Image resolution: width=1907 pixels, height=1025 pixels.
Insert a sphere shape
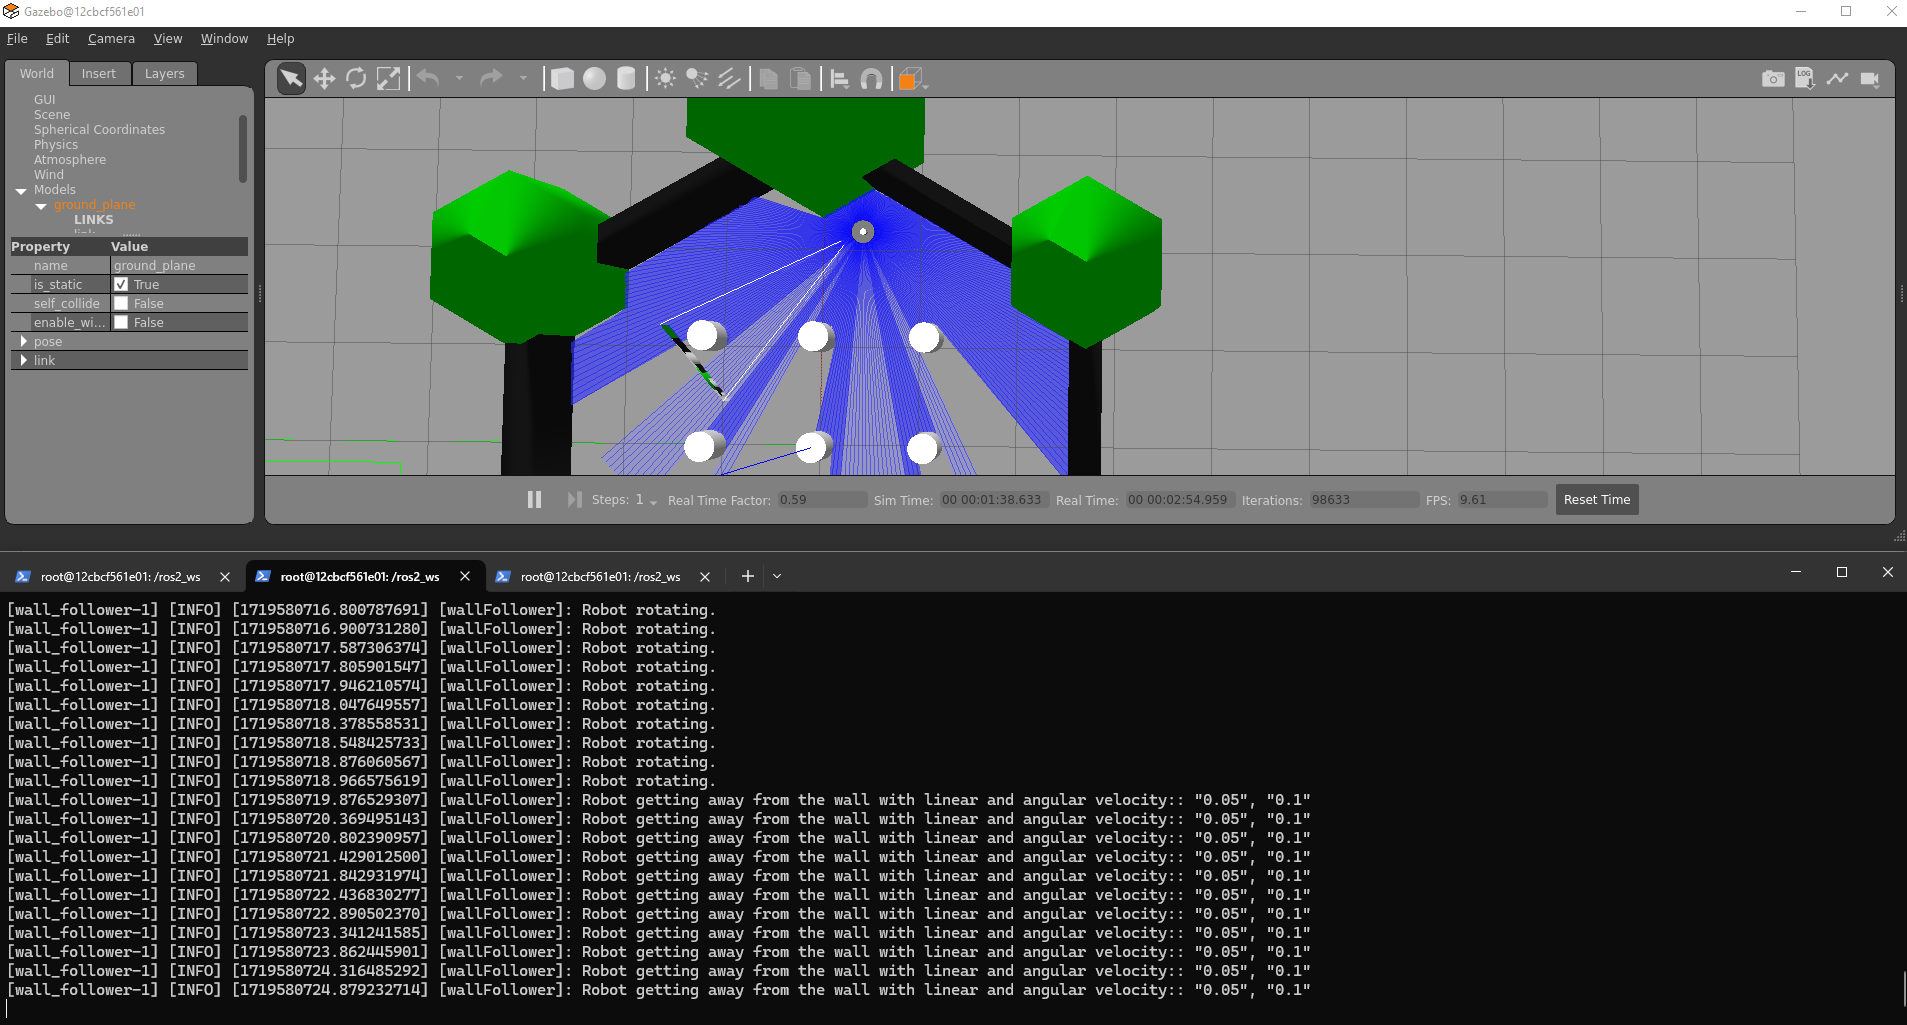[594, 79]
